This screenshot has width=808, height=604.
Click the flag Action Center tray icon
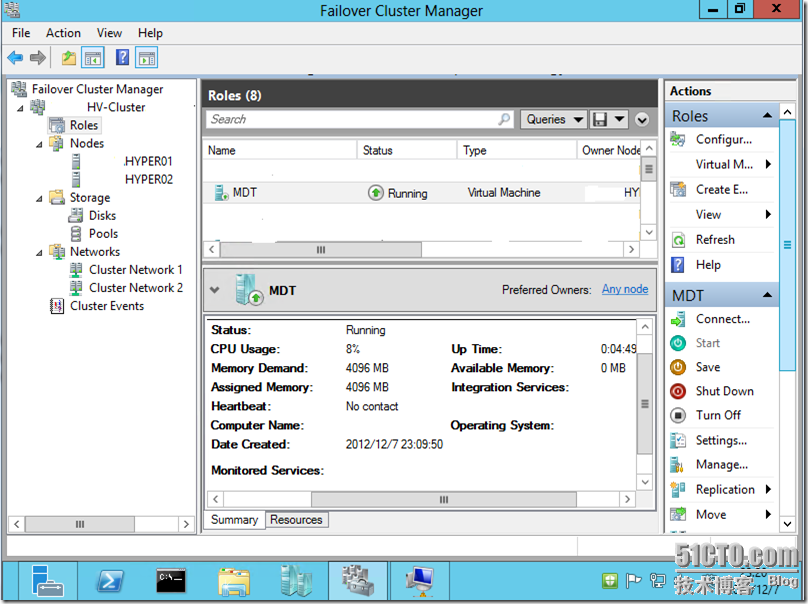tap(633, 581)
